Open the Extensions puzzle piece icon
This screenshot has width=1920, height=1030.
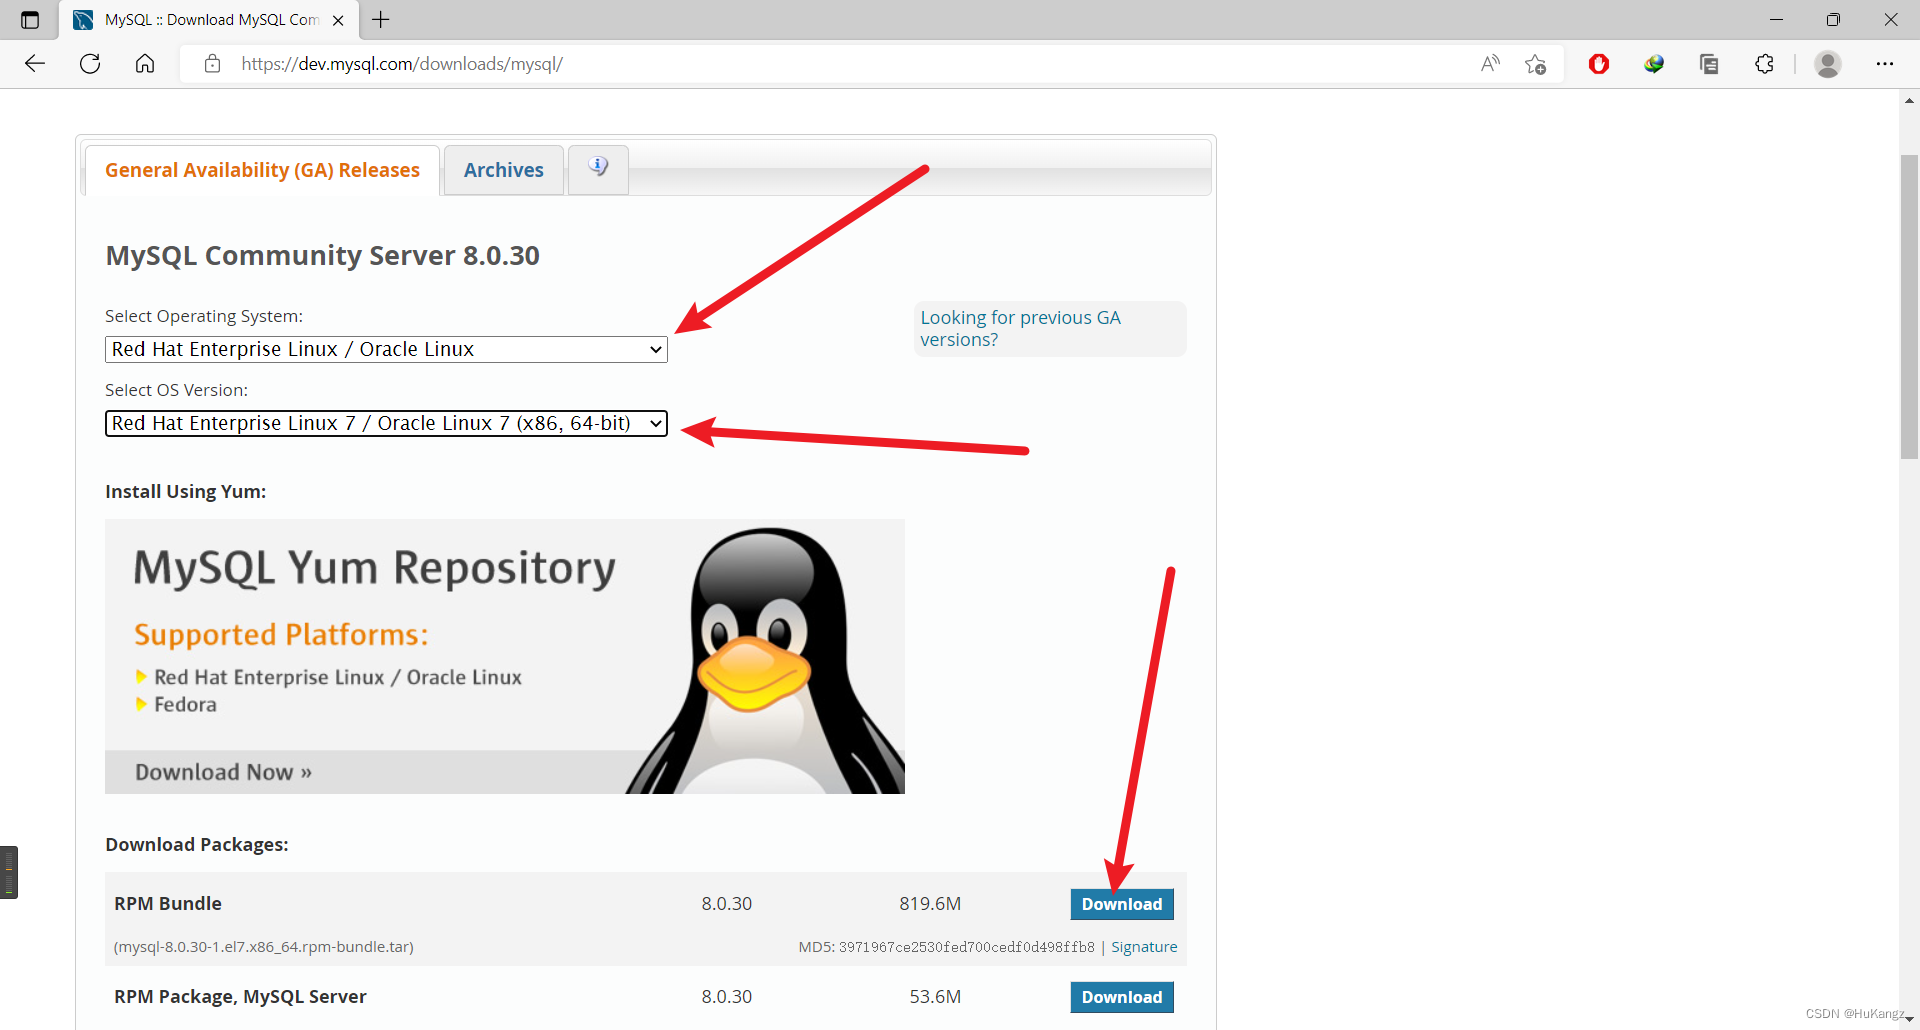pyautogui.click(x=1765, y=64)
